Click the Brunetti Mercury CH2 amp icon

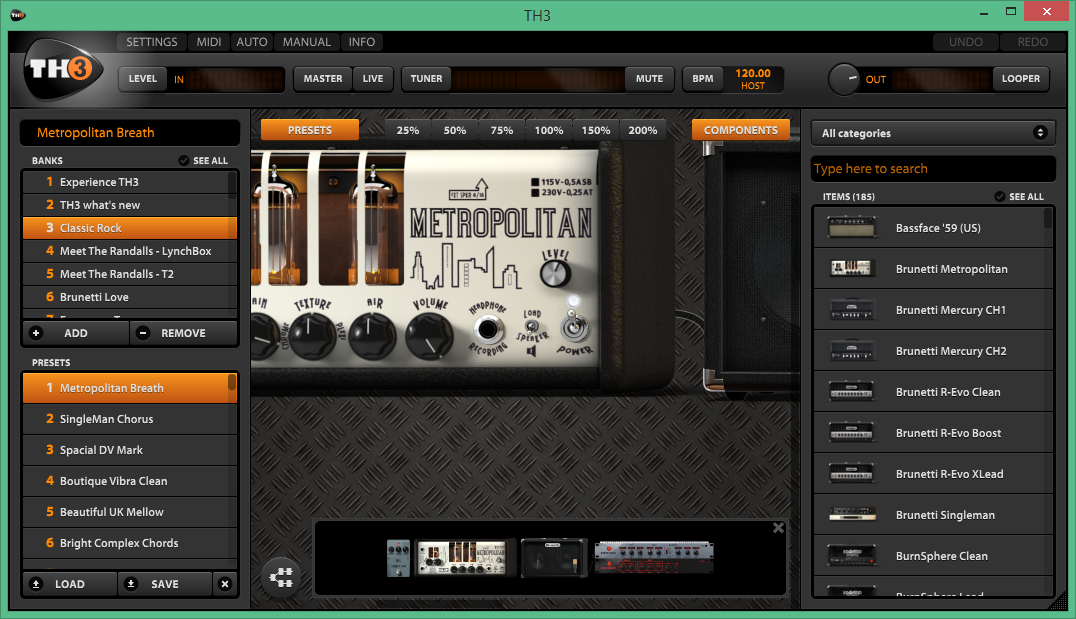pos(852,351)
